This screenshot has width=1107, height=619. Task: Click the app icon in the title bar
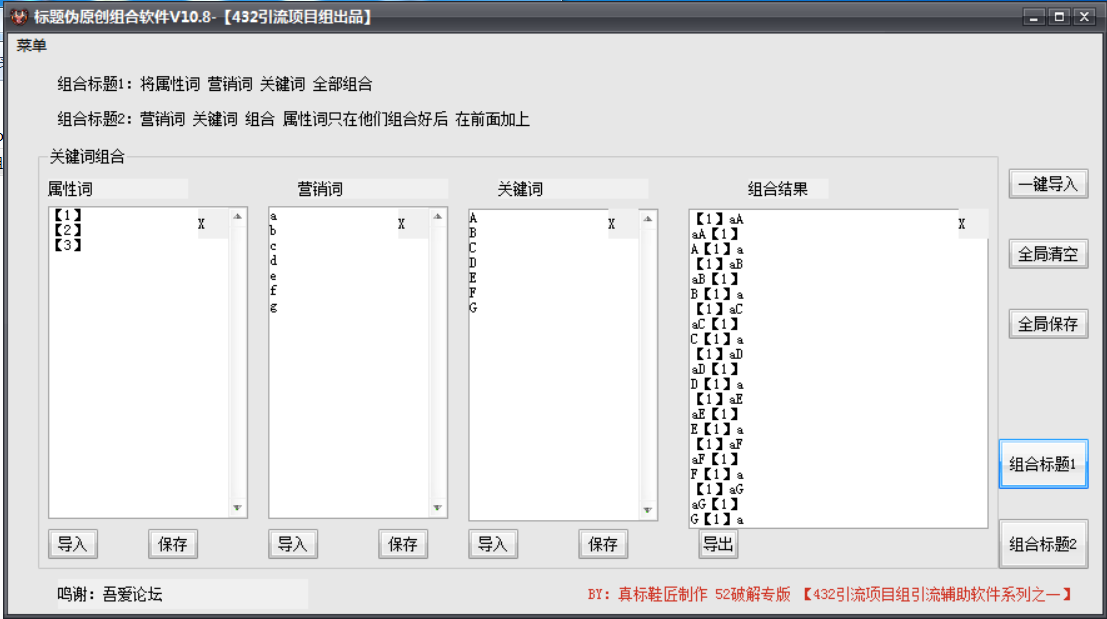[19, 16]
